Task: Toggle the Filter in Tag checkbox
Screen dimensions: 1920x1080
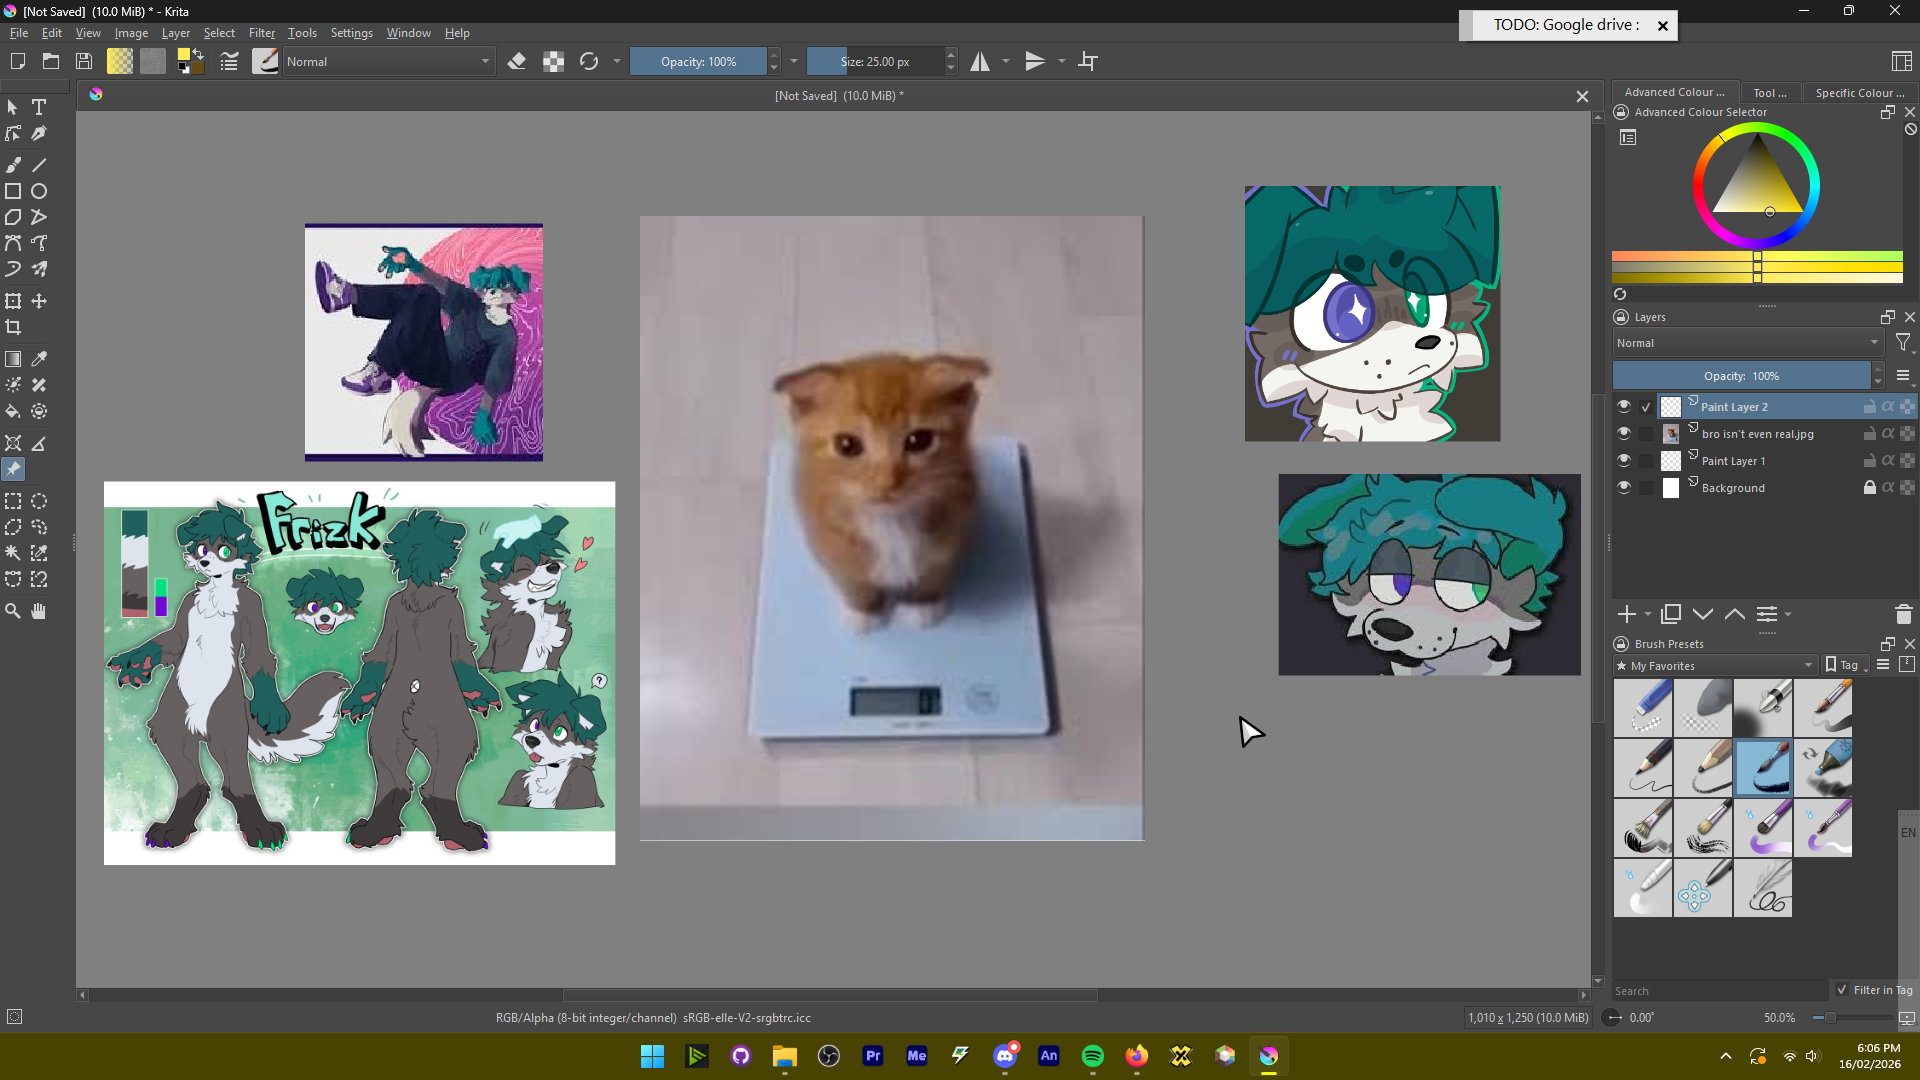Action: coord(1842,990)
